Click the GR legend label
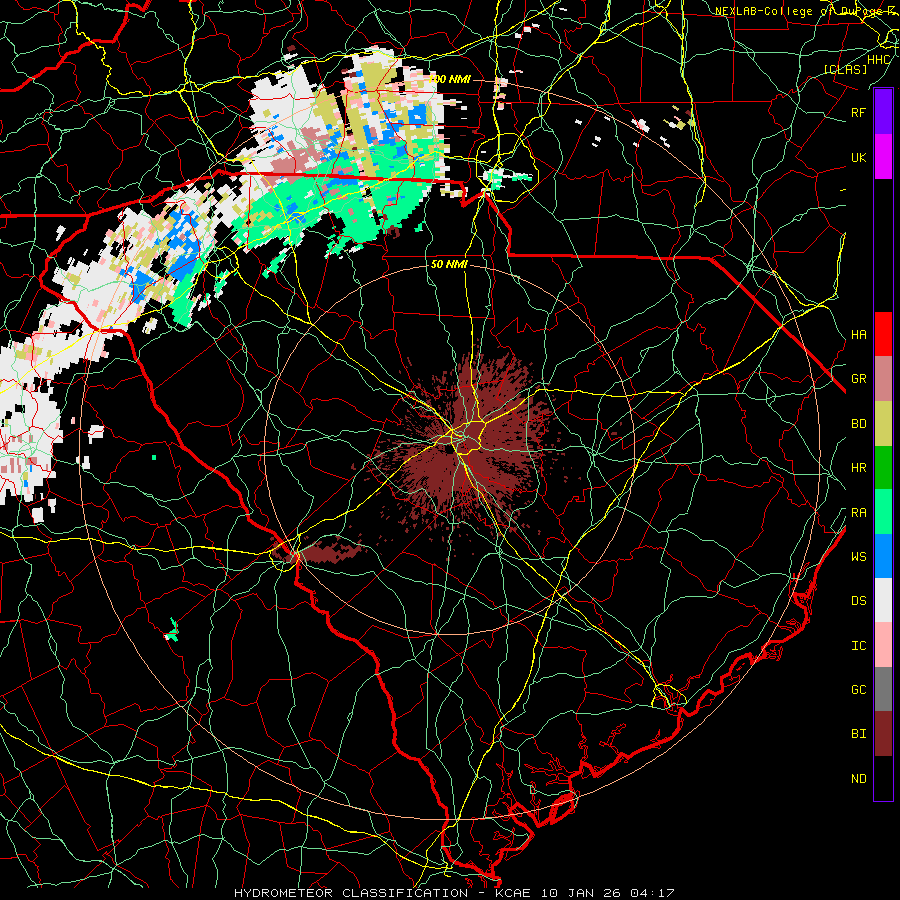Viewport: 900px width, 900px height. click(858, 379)
